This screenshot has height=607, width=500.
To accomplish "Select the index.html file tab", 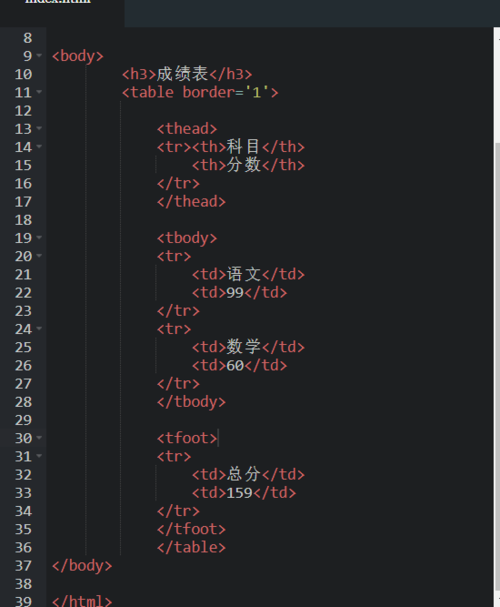I will [58, 2].
